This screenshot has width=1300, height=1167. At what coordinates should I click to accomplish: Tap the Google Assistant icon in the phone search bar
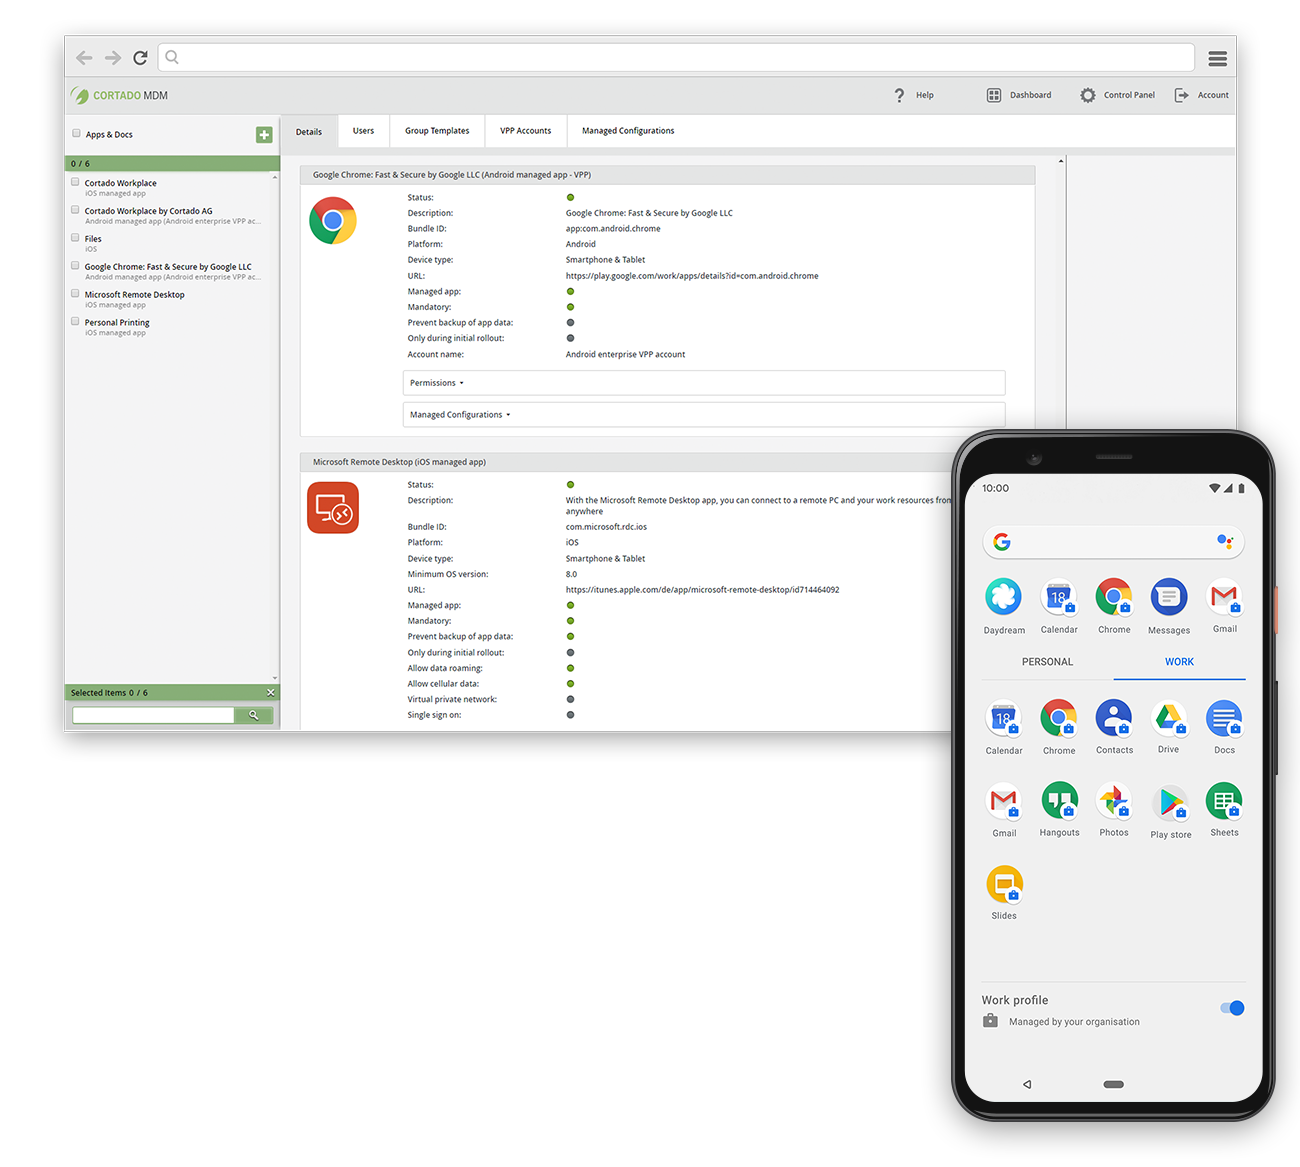tap(1225, 541)
